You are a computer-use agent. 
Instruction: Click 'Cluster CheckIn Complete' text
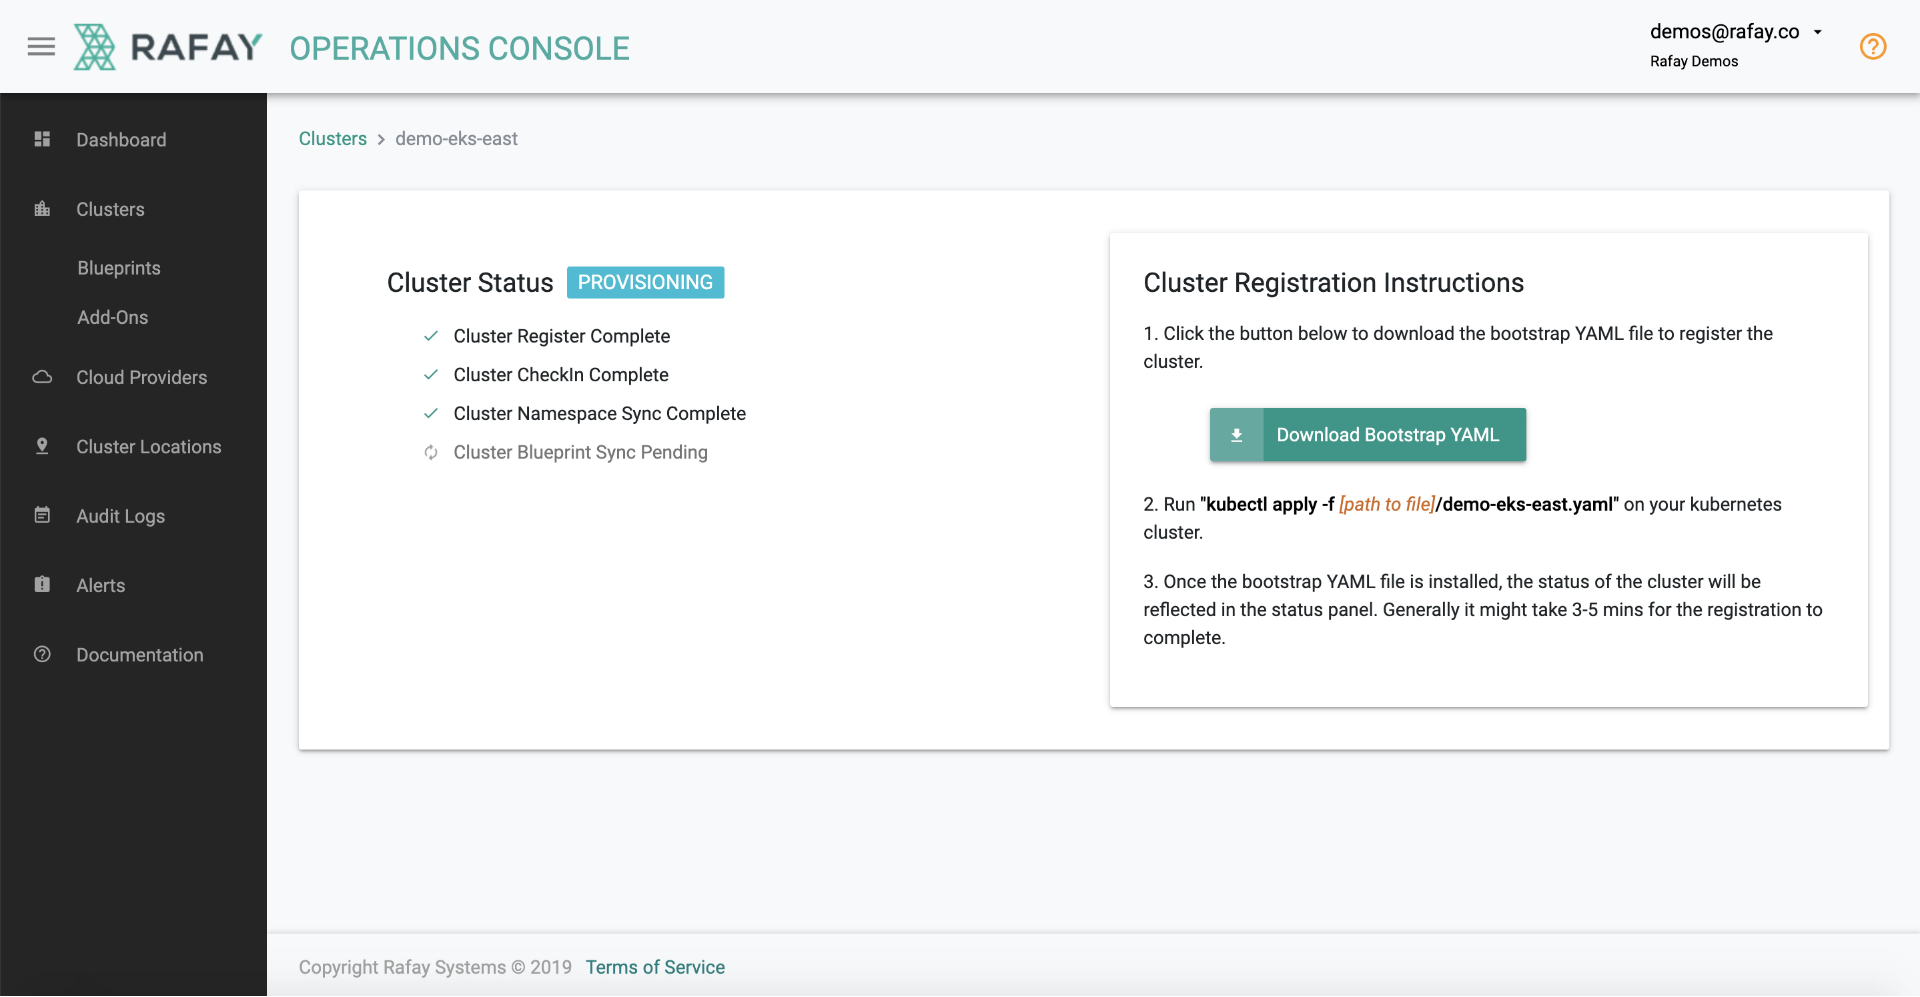[x=561, y=375]
